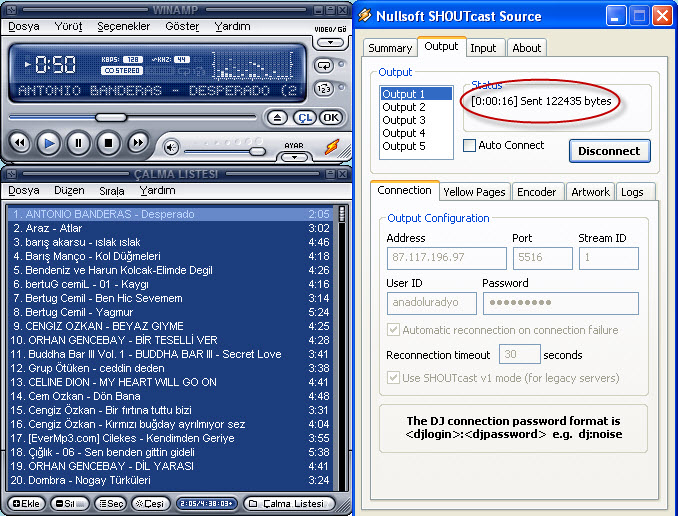
Task: Open Winamp main window Dosya menu
Action: pos(24,26)
